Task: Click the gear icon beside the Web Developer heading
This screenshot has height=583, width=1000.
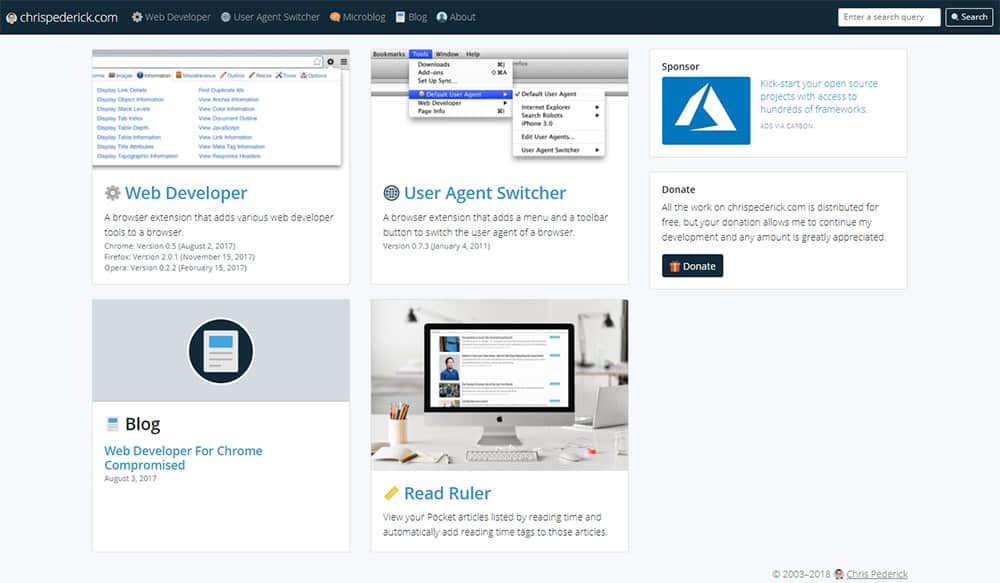Action: (x=112, y=193)
